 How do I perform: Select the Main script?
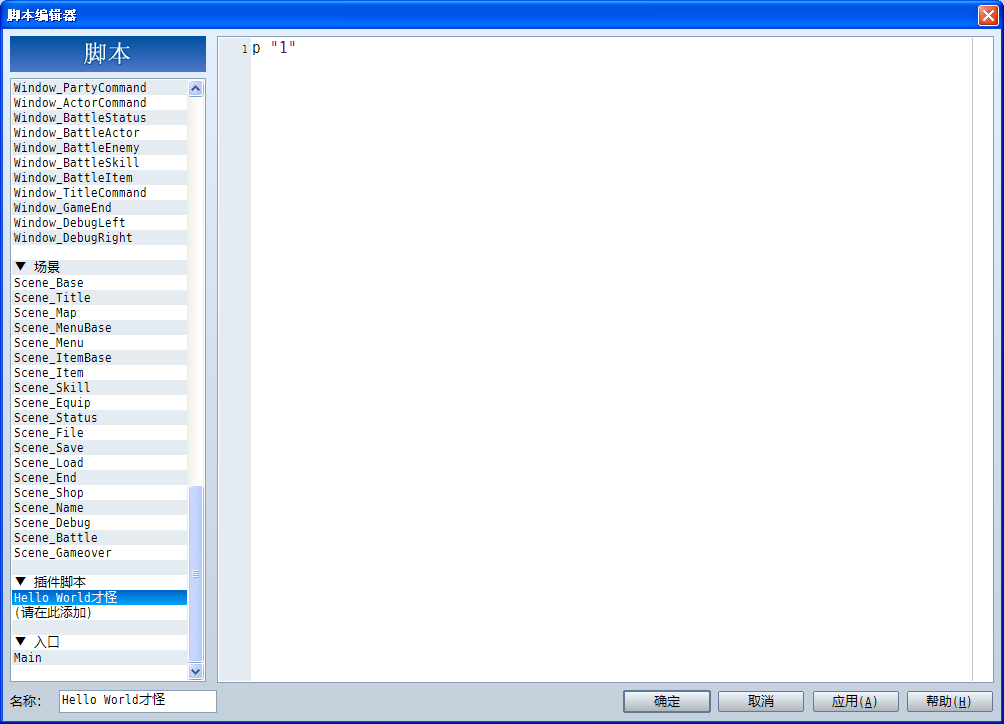99,657
